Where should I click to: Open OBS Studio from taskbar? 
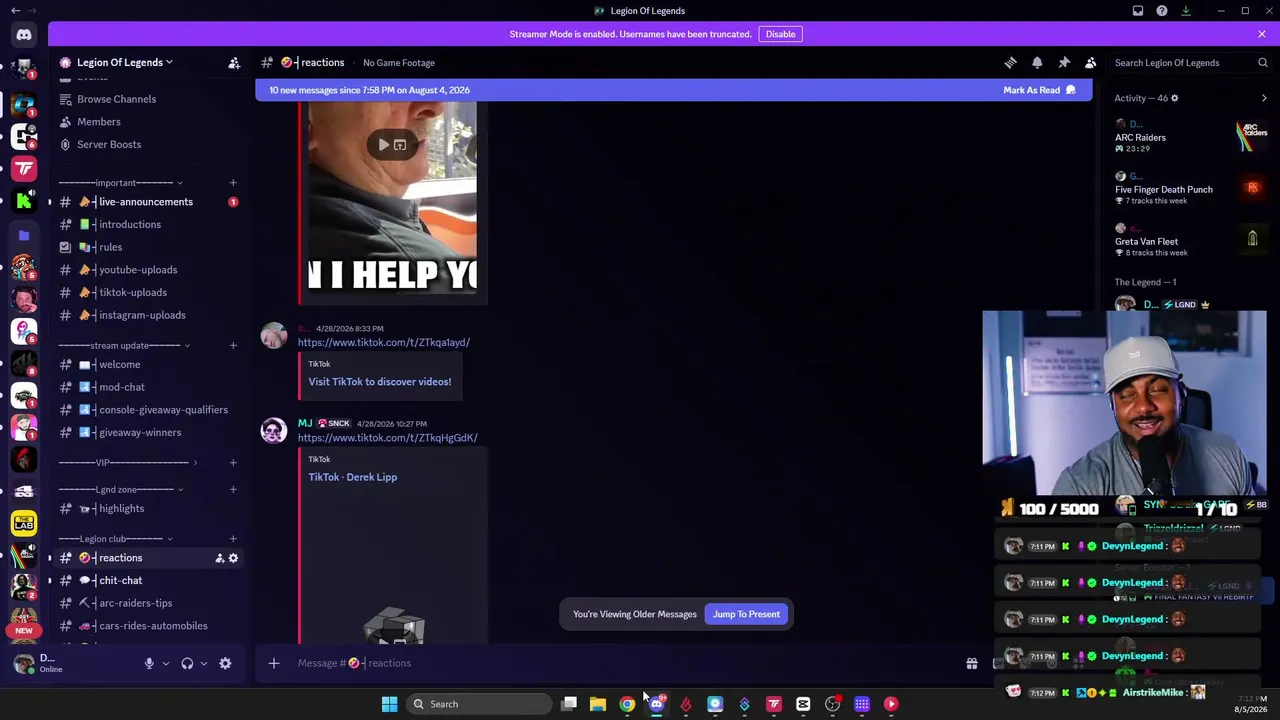click(832, 704)
